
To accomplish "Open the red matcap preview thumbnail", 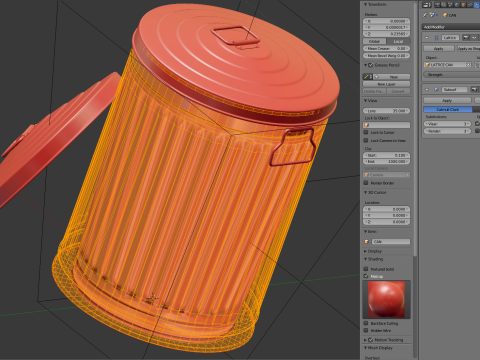I will (386, 299).
